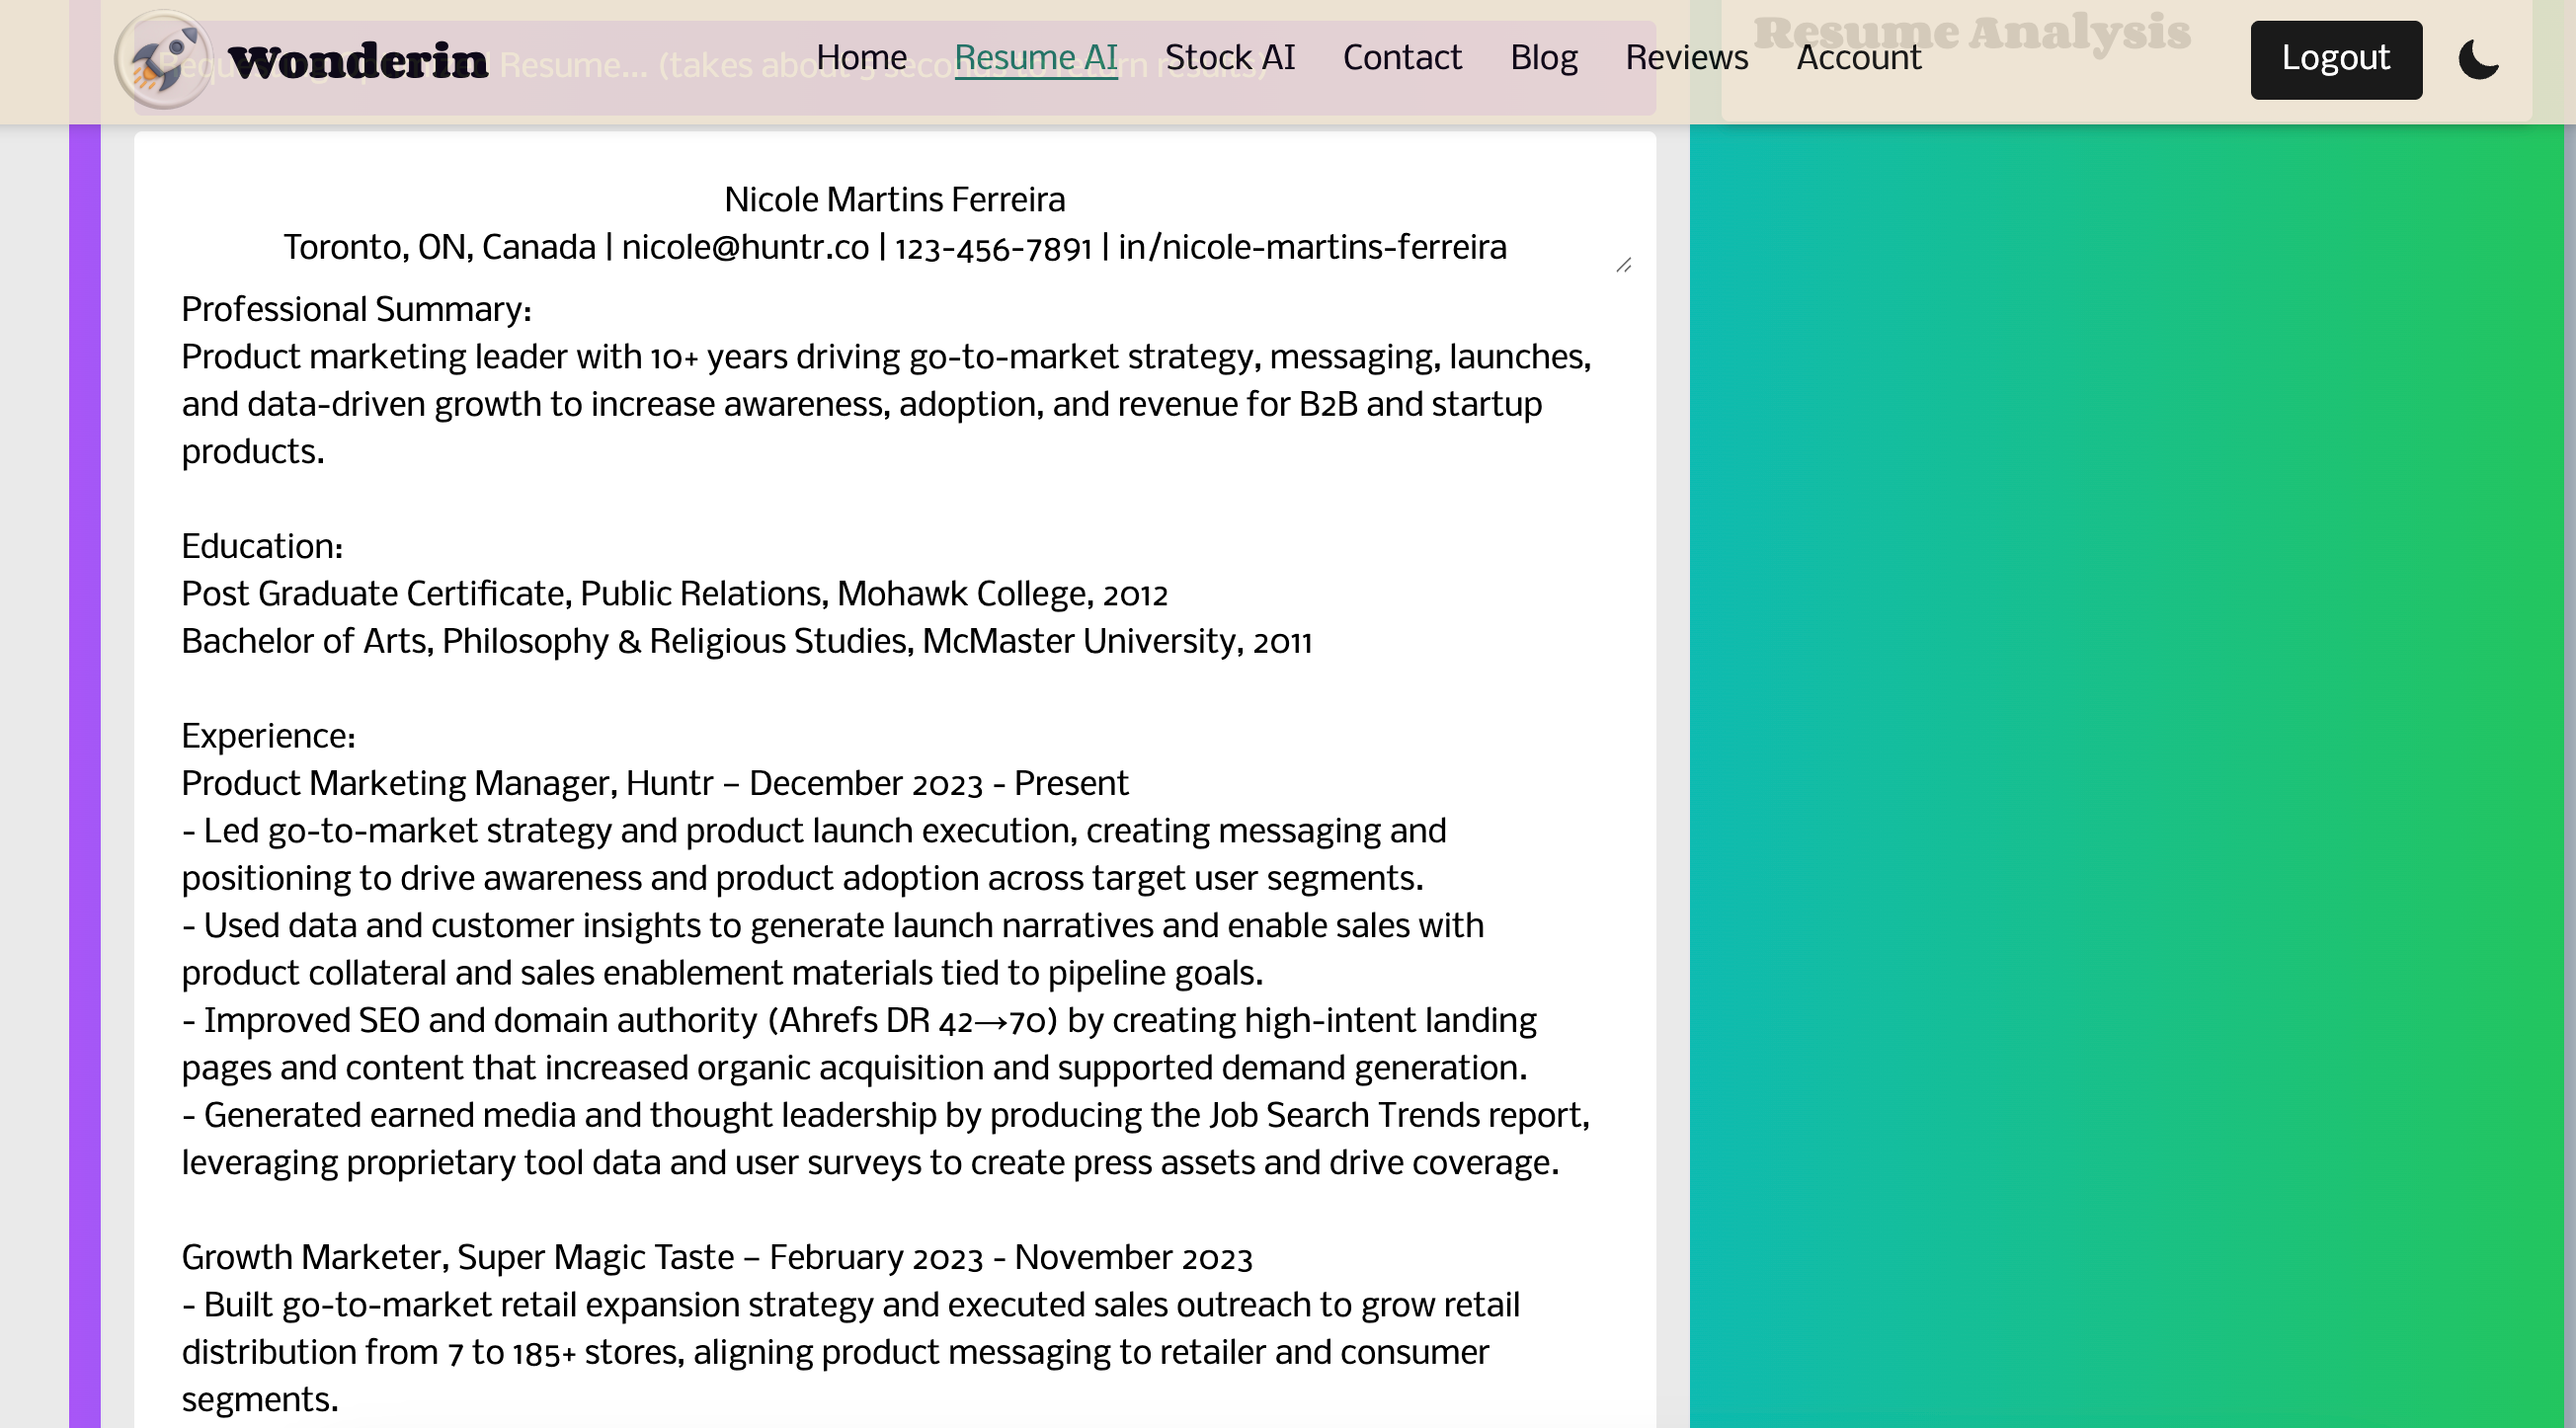Go to Account settings

coord(1858,58)
